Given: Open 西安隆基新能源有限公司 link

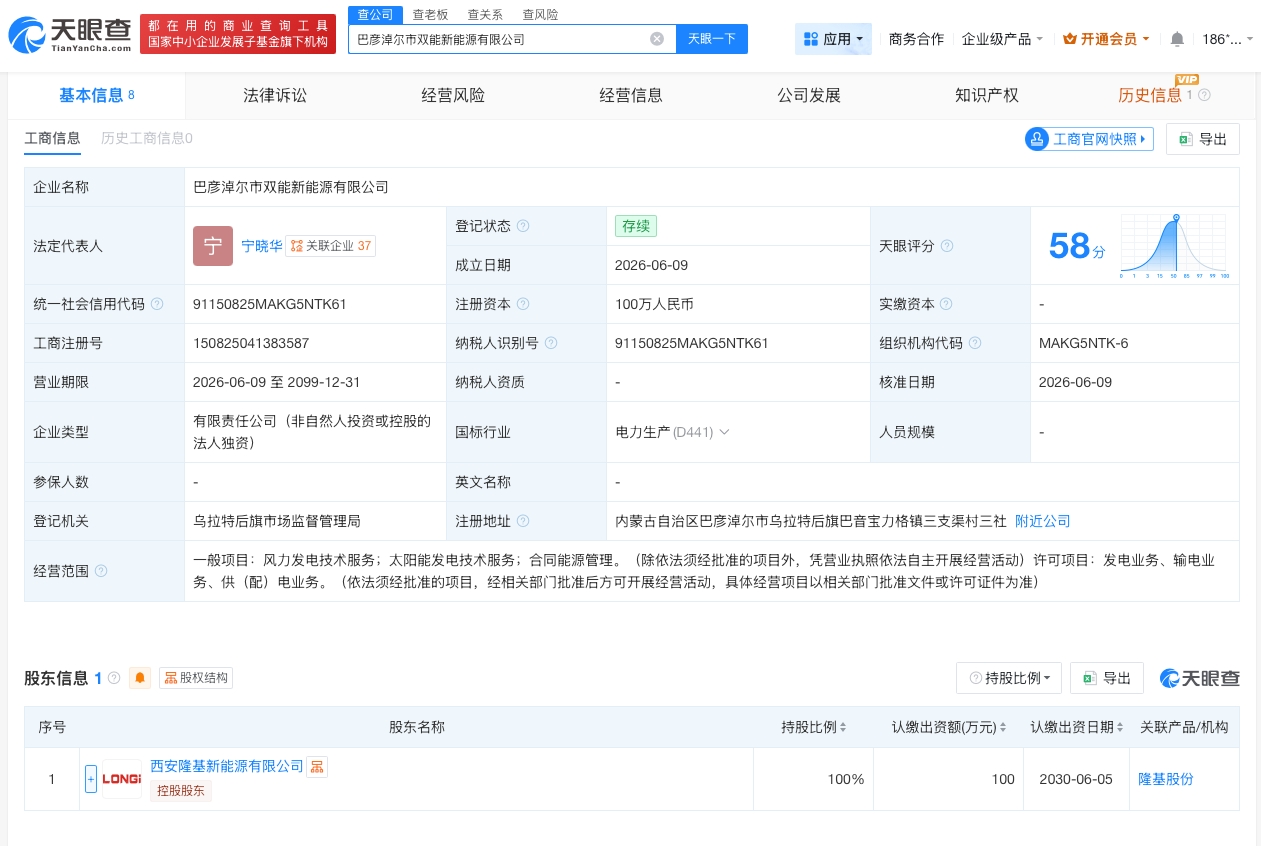Looking at the screenshot, I should click(x=227, y=766).
